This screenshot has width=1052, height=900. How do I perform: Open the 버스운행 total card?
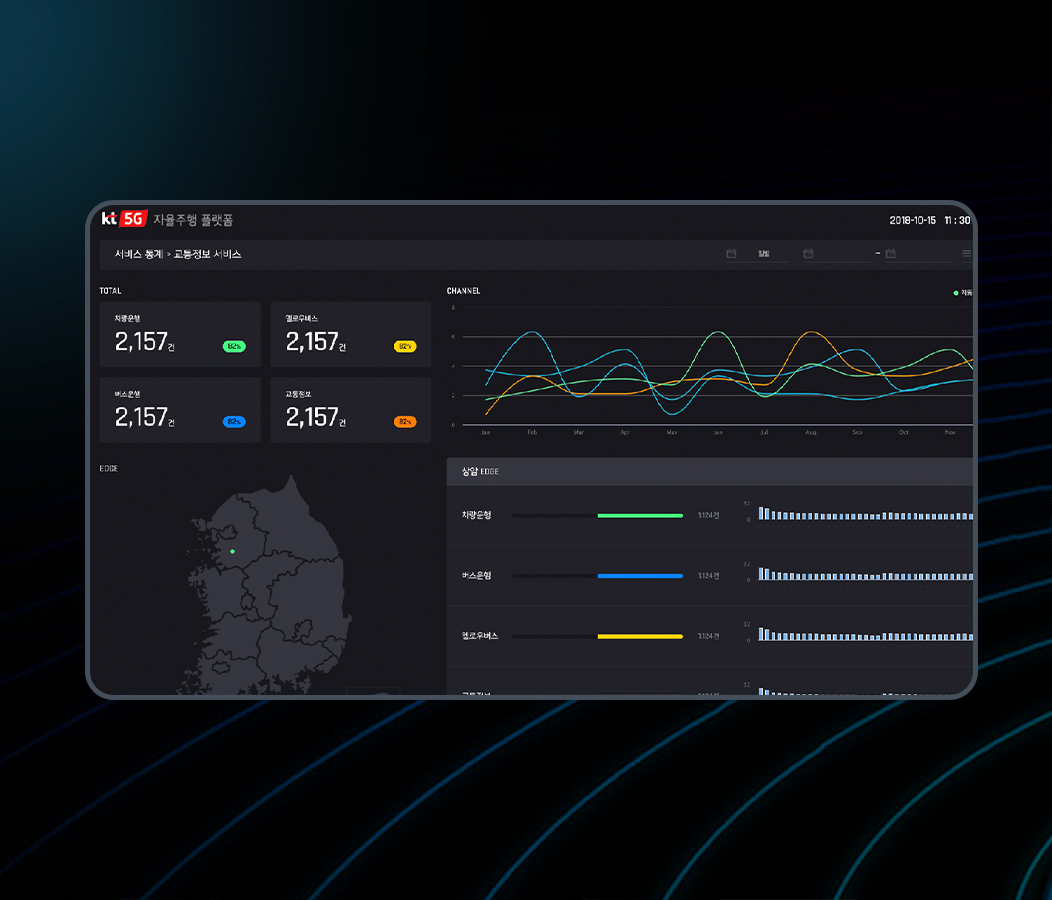pyautogui.click(x=180, y=410)
